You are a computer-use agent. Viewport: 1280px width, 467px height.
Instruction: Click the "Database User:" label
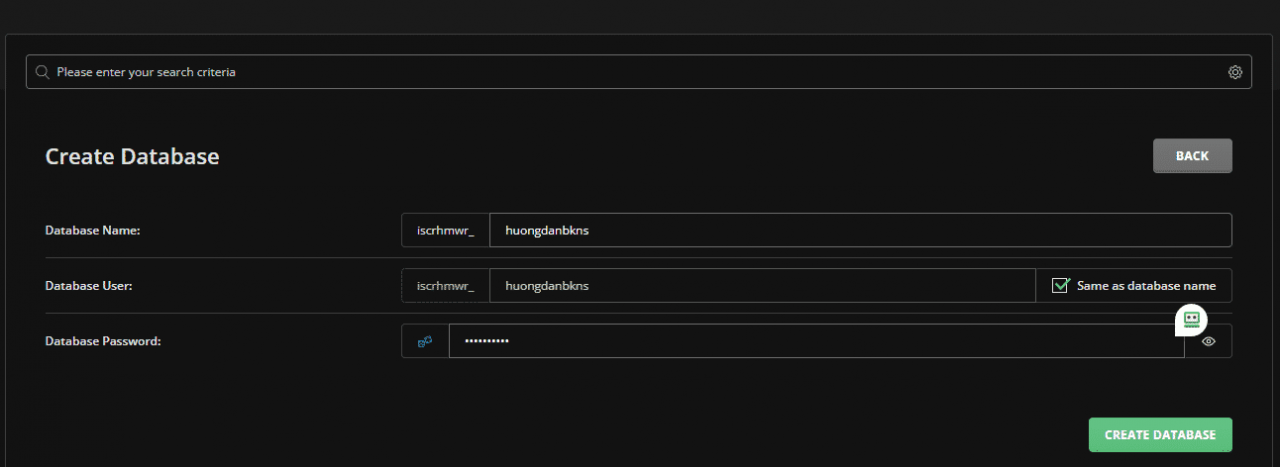click(89, 286)
